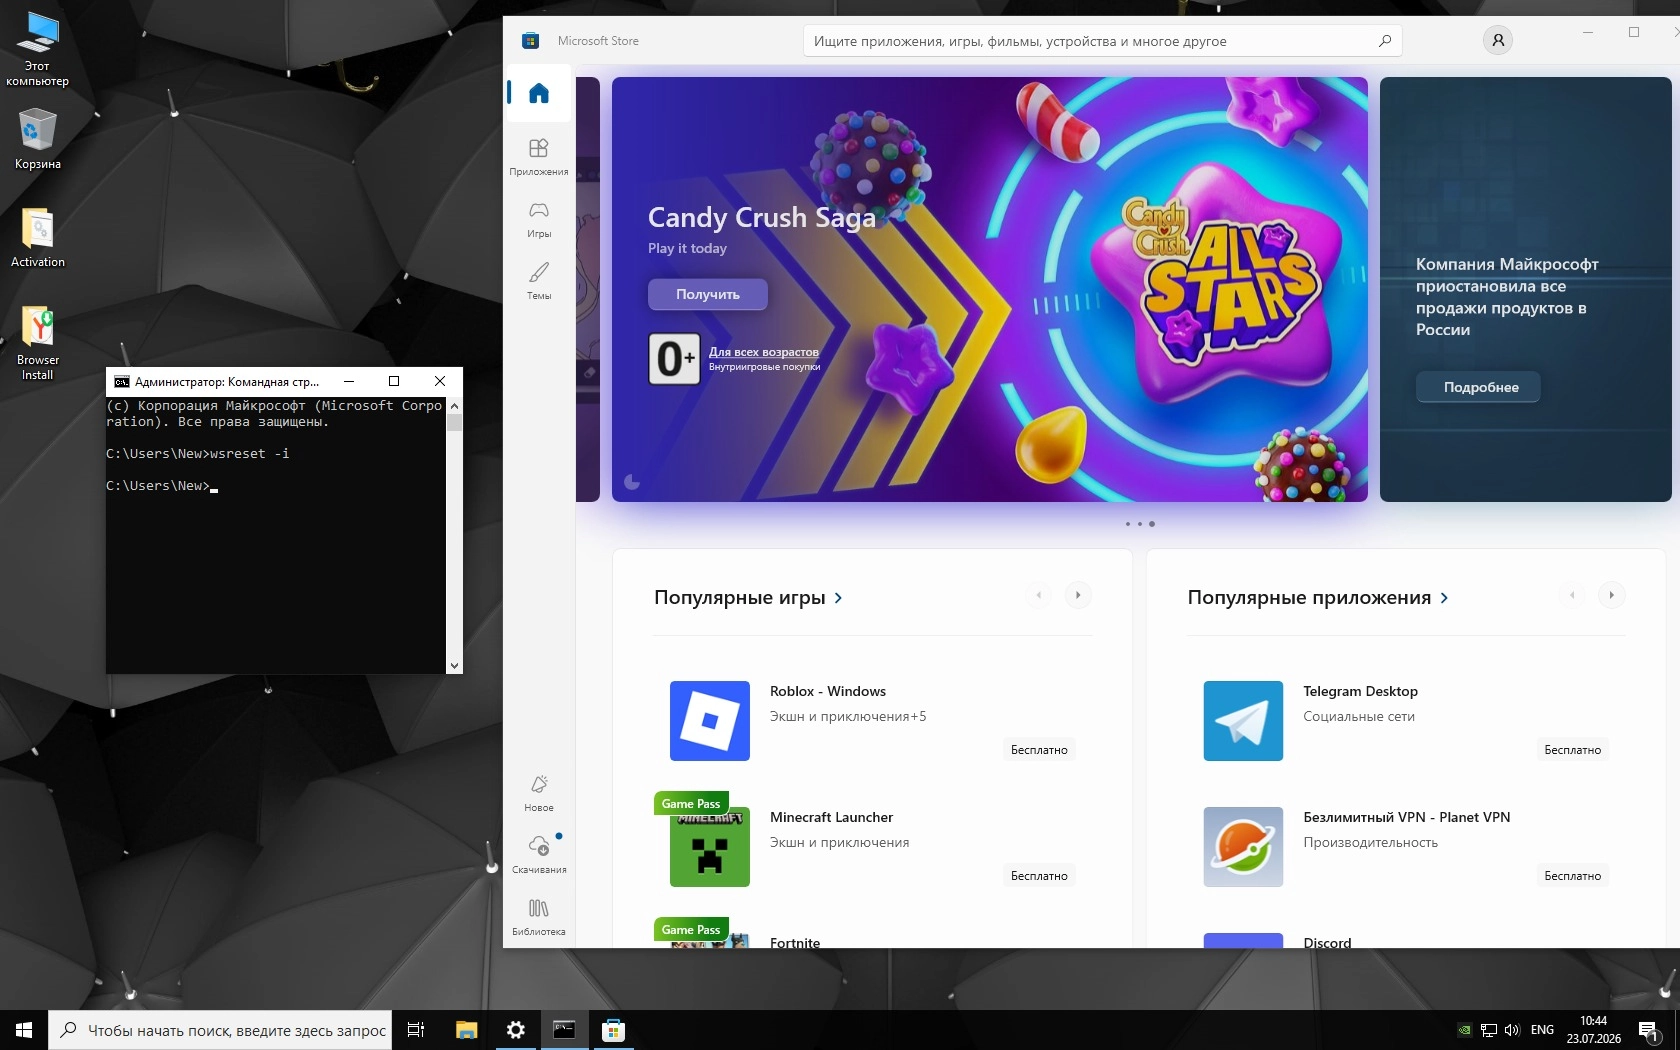Open Темы section in Store sidebar
The height and width of the screenshot is (1050, 1680).
coord(539,281)
